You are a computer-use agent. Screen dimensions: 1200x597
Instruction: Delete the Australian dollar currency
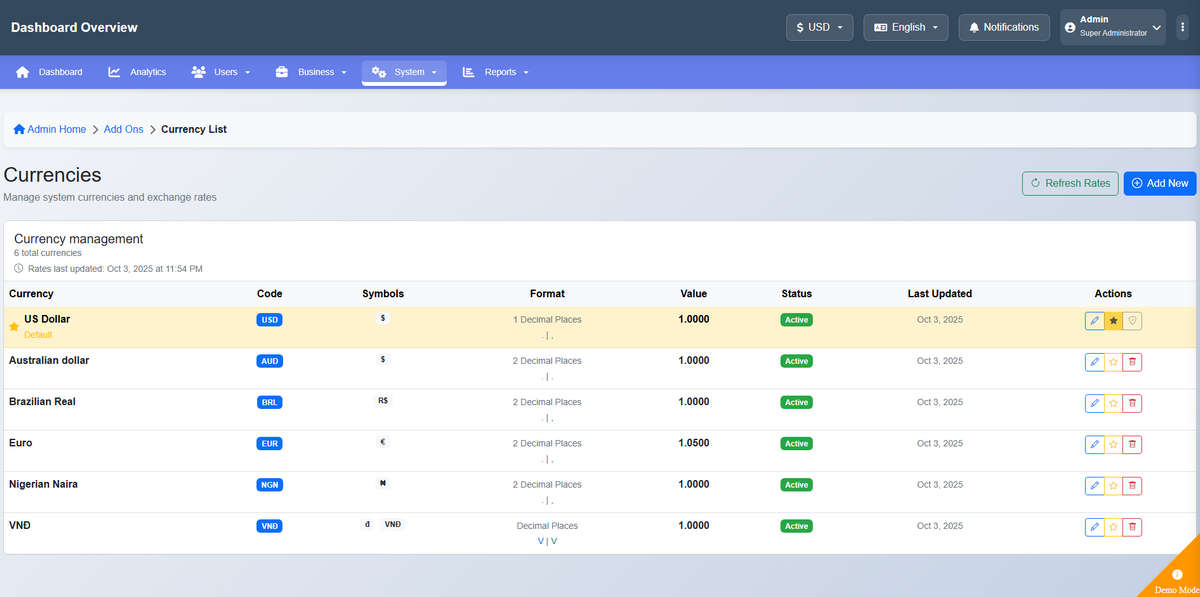pos(1132,362)
